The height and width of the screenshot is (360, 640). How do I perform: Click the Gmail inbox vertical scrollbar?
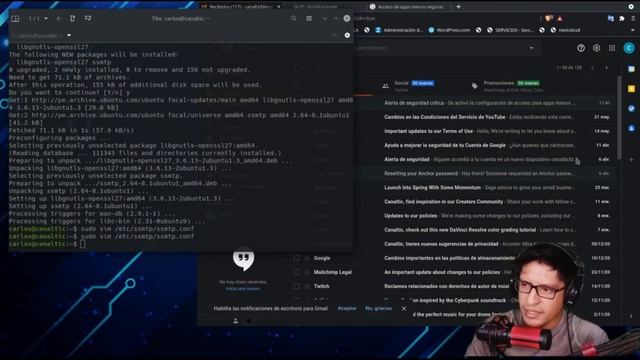click(620, 118)
